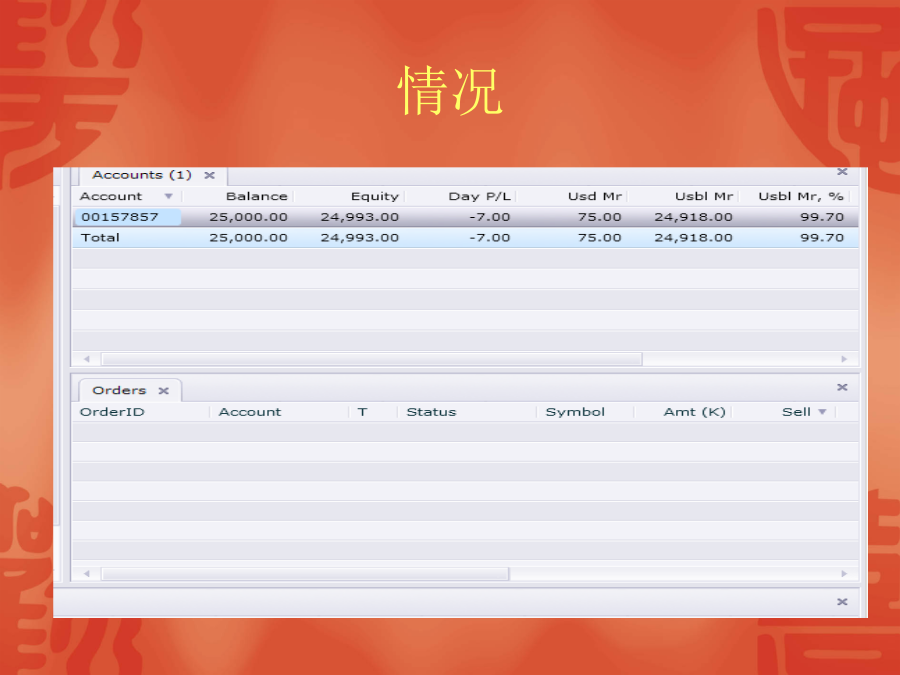
Task: Click 99.70 in the 00157857 row
Action: point(822,217)
